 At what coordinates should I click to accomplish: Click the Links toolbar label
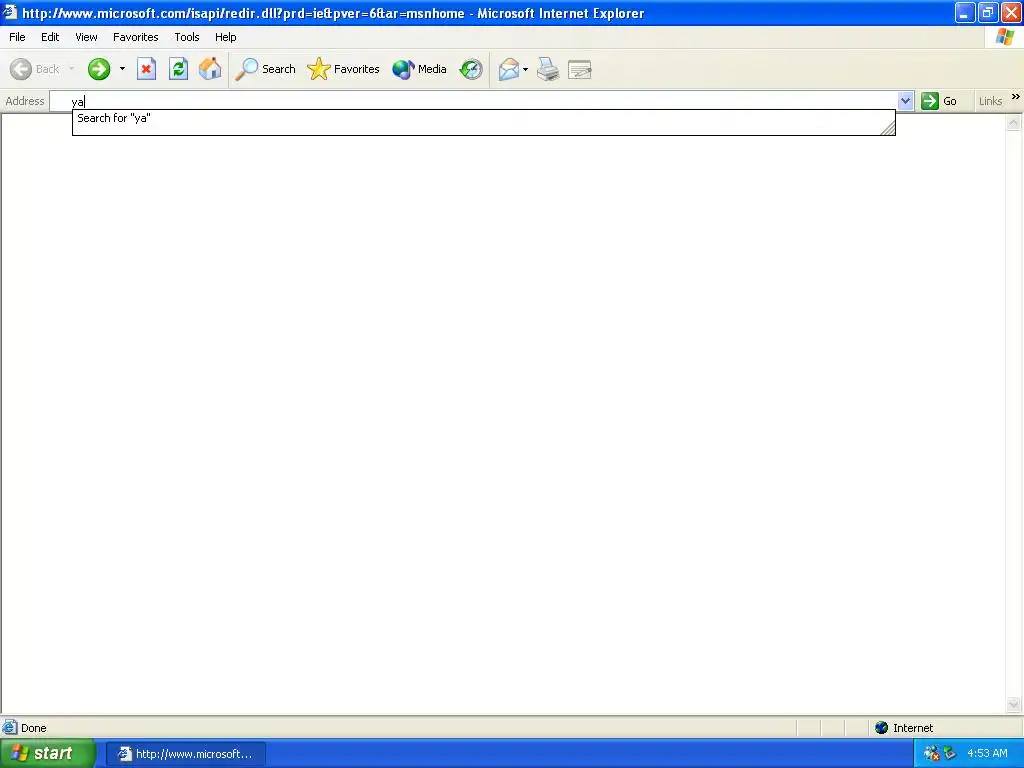[x=990, y=101]
